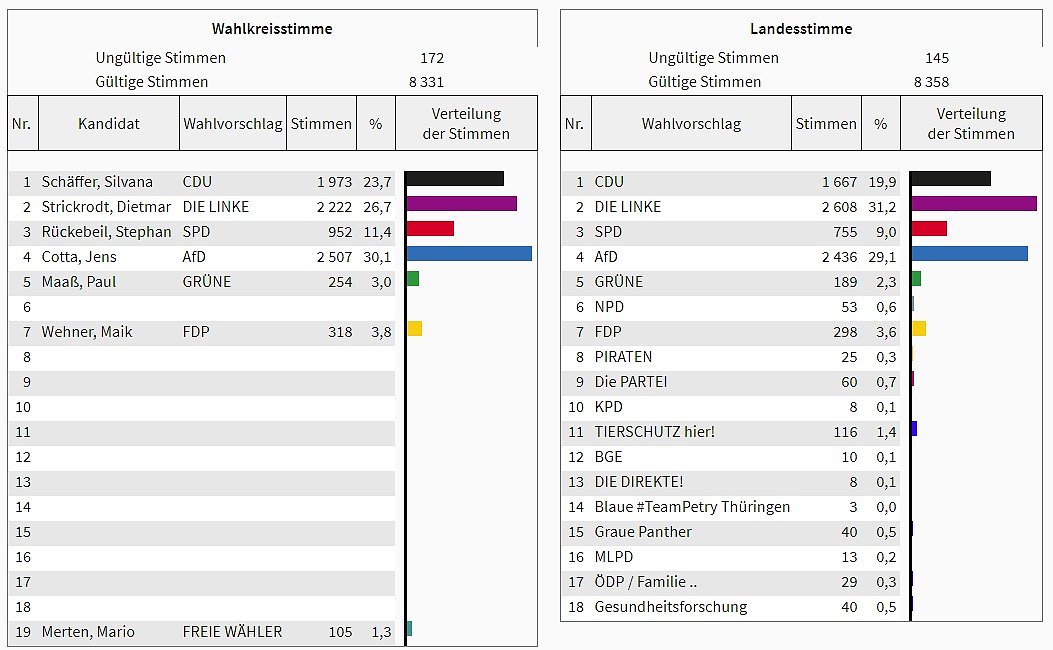This screenshot has height=650, width=1053.
Task: Click the Landesstimme table title
Action: click(x=801, y=29)
